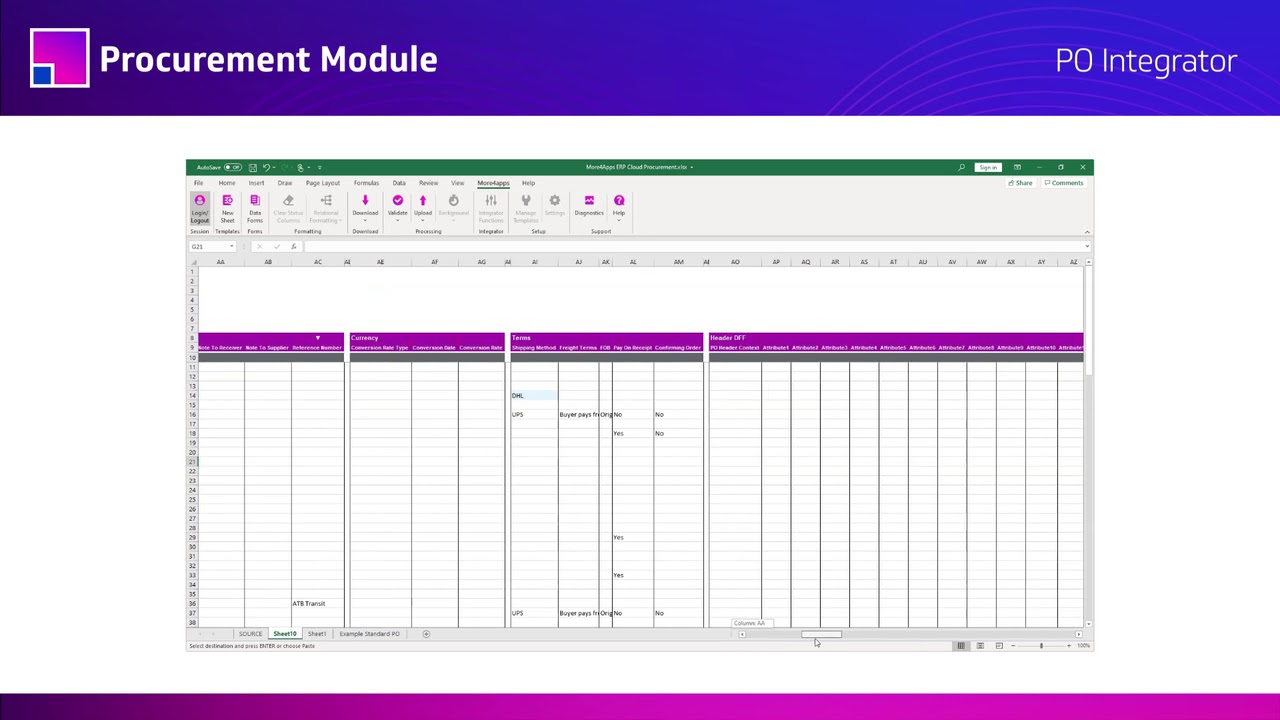Click the magenta Download arrow icon
This screenshot has width=1280, height=720.
[x=365, y=201]
